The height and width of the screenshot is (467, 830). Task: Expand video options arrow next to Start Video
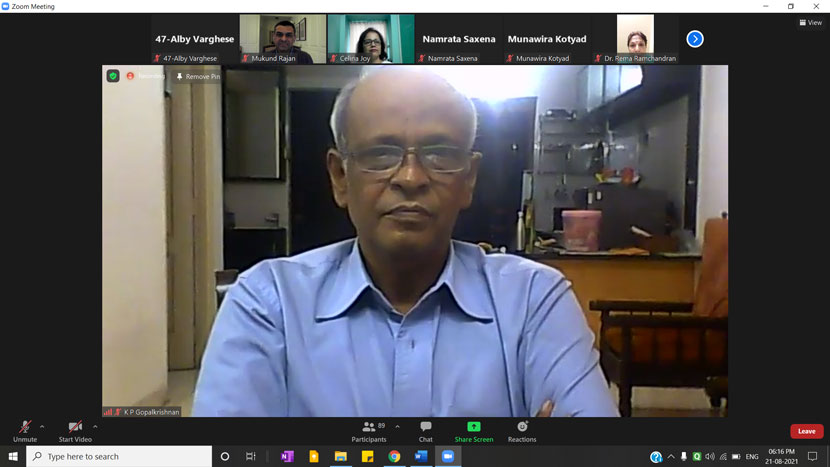tap(95, 427)
